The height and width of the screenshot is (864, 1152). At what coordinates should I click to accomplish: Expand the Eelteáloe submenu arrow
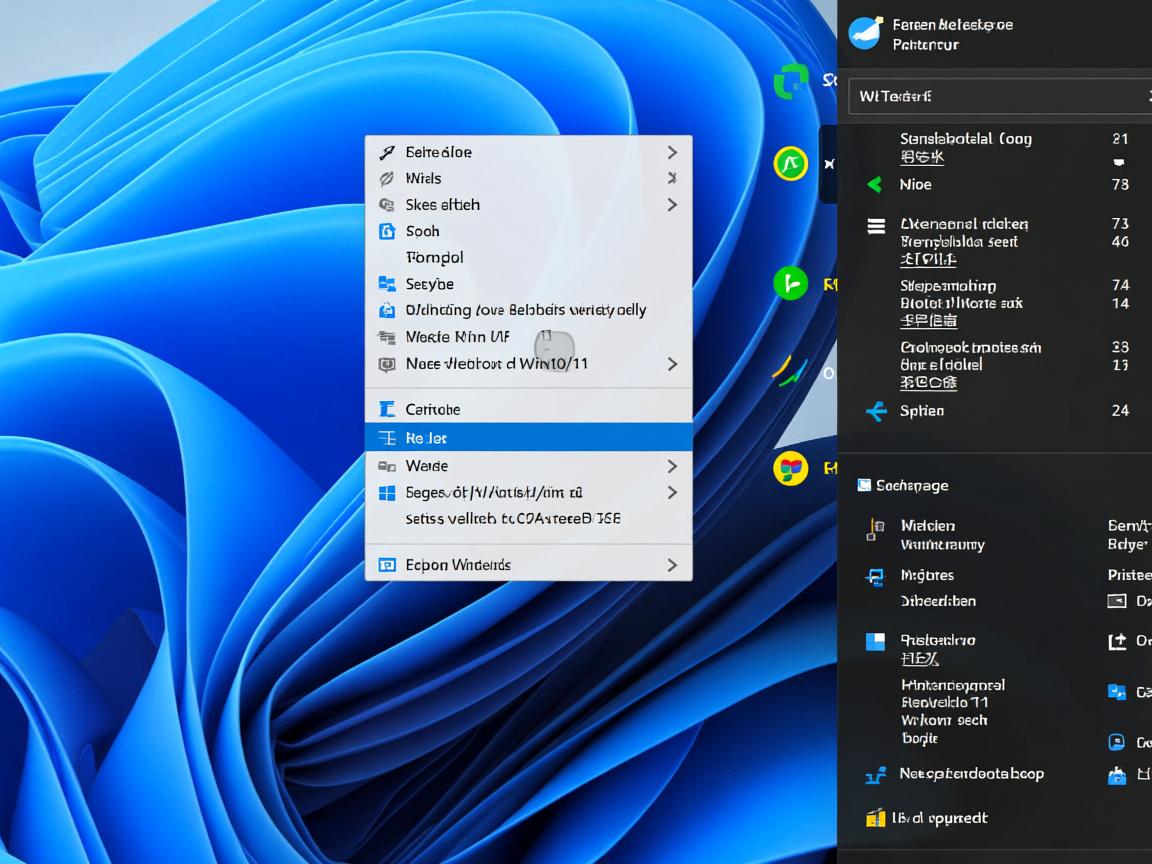tap(672, 152)
